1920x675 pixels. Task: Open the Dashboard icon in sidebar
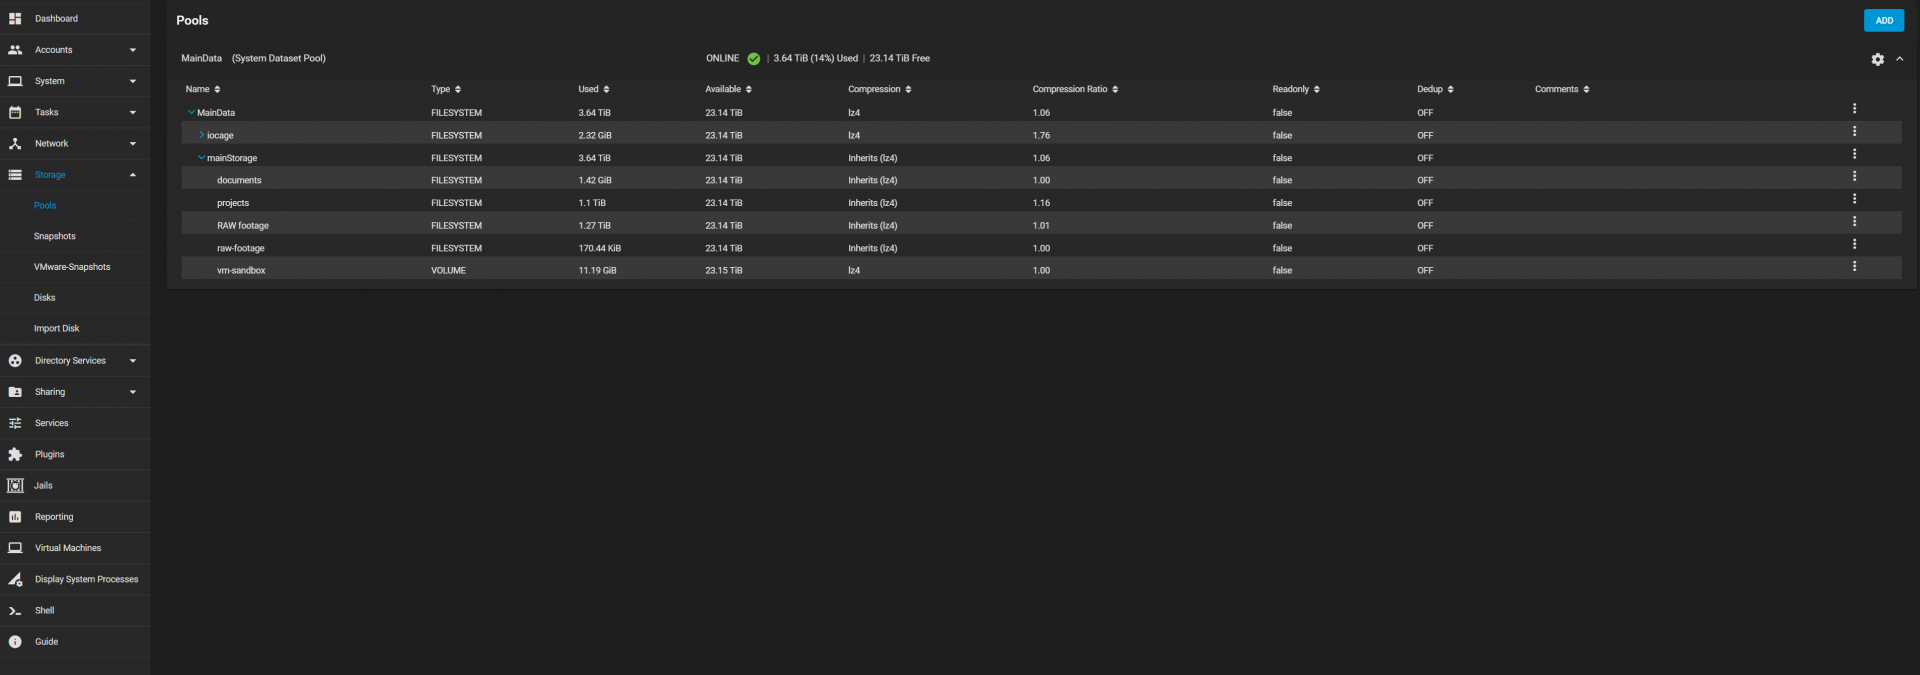point(15,18)
